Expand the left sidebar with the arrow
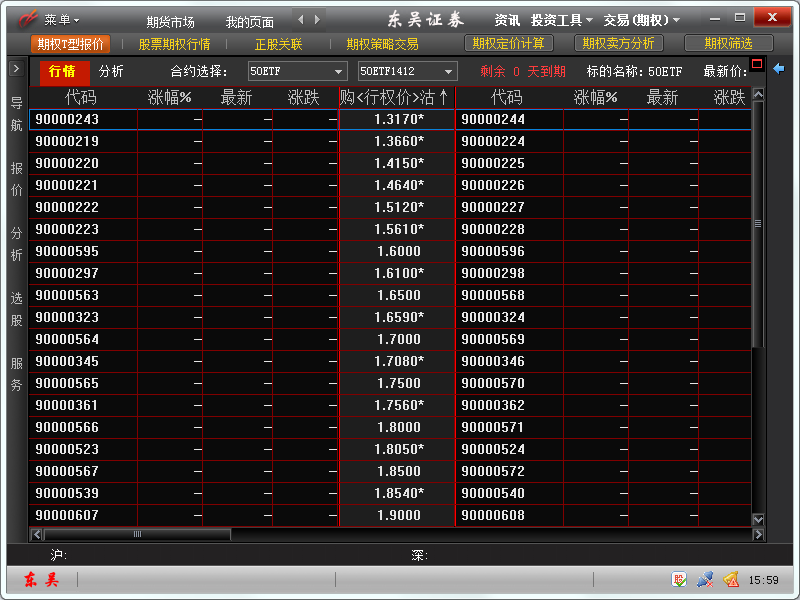Viewport: 800px width, 600px height. [16, 68]
